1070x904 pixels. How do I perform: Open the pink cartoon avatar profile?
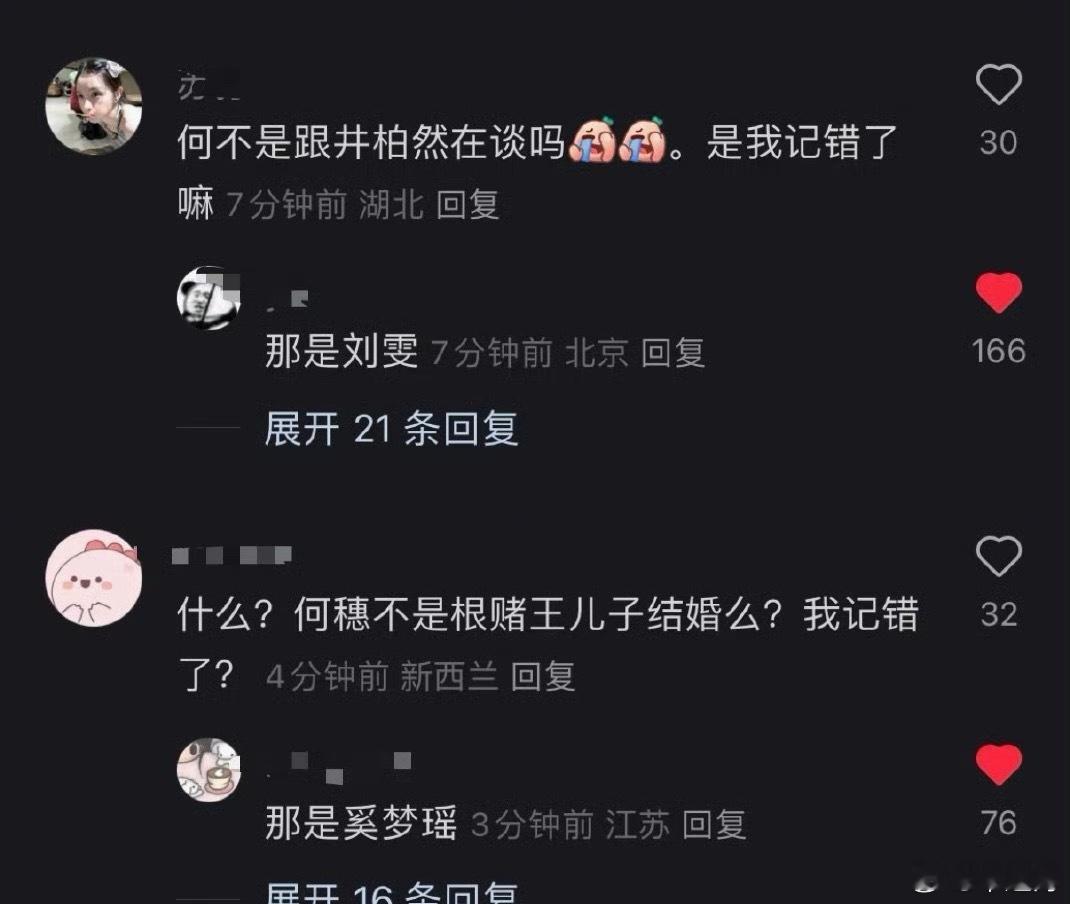tap(93, 578)
